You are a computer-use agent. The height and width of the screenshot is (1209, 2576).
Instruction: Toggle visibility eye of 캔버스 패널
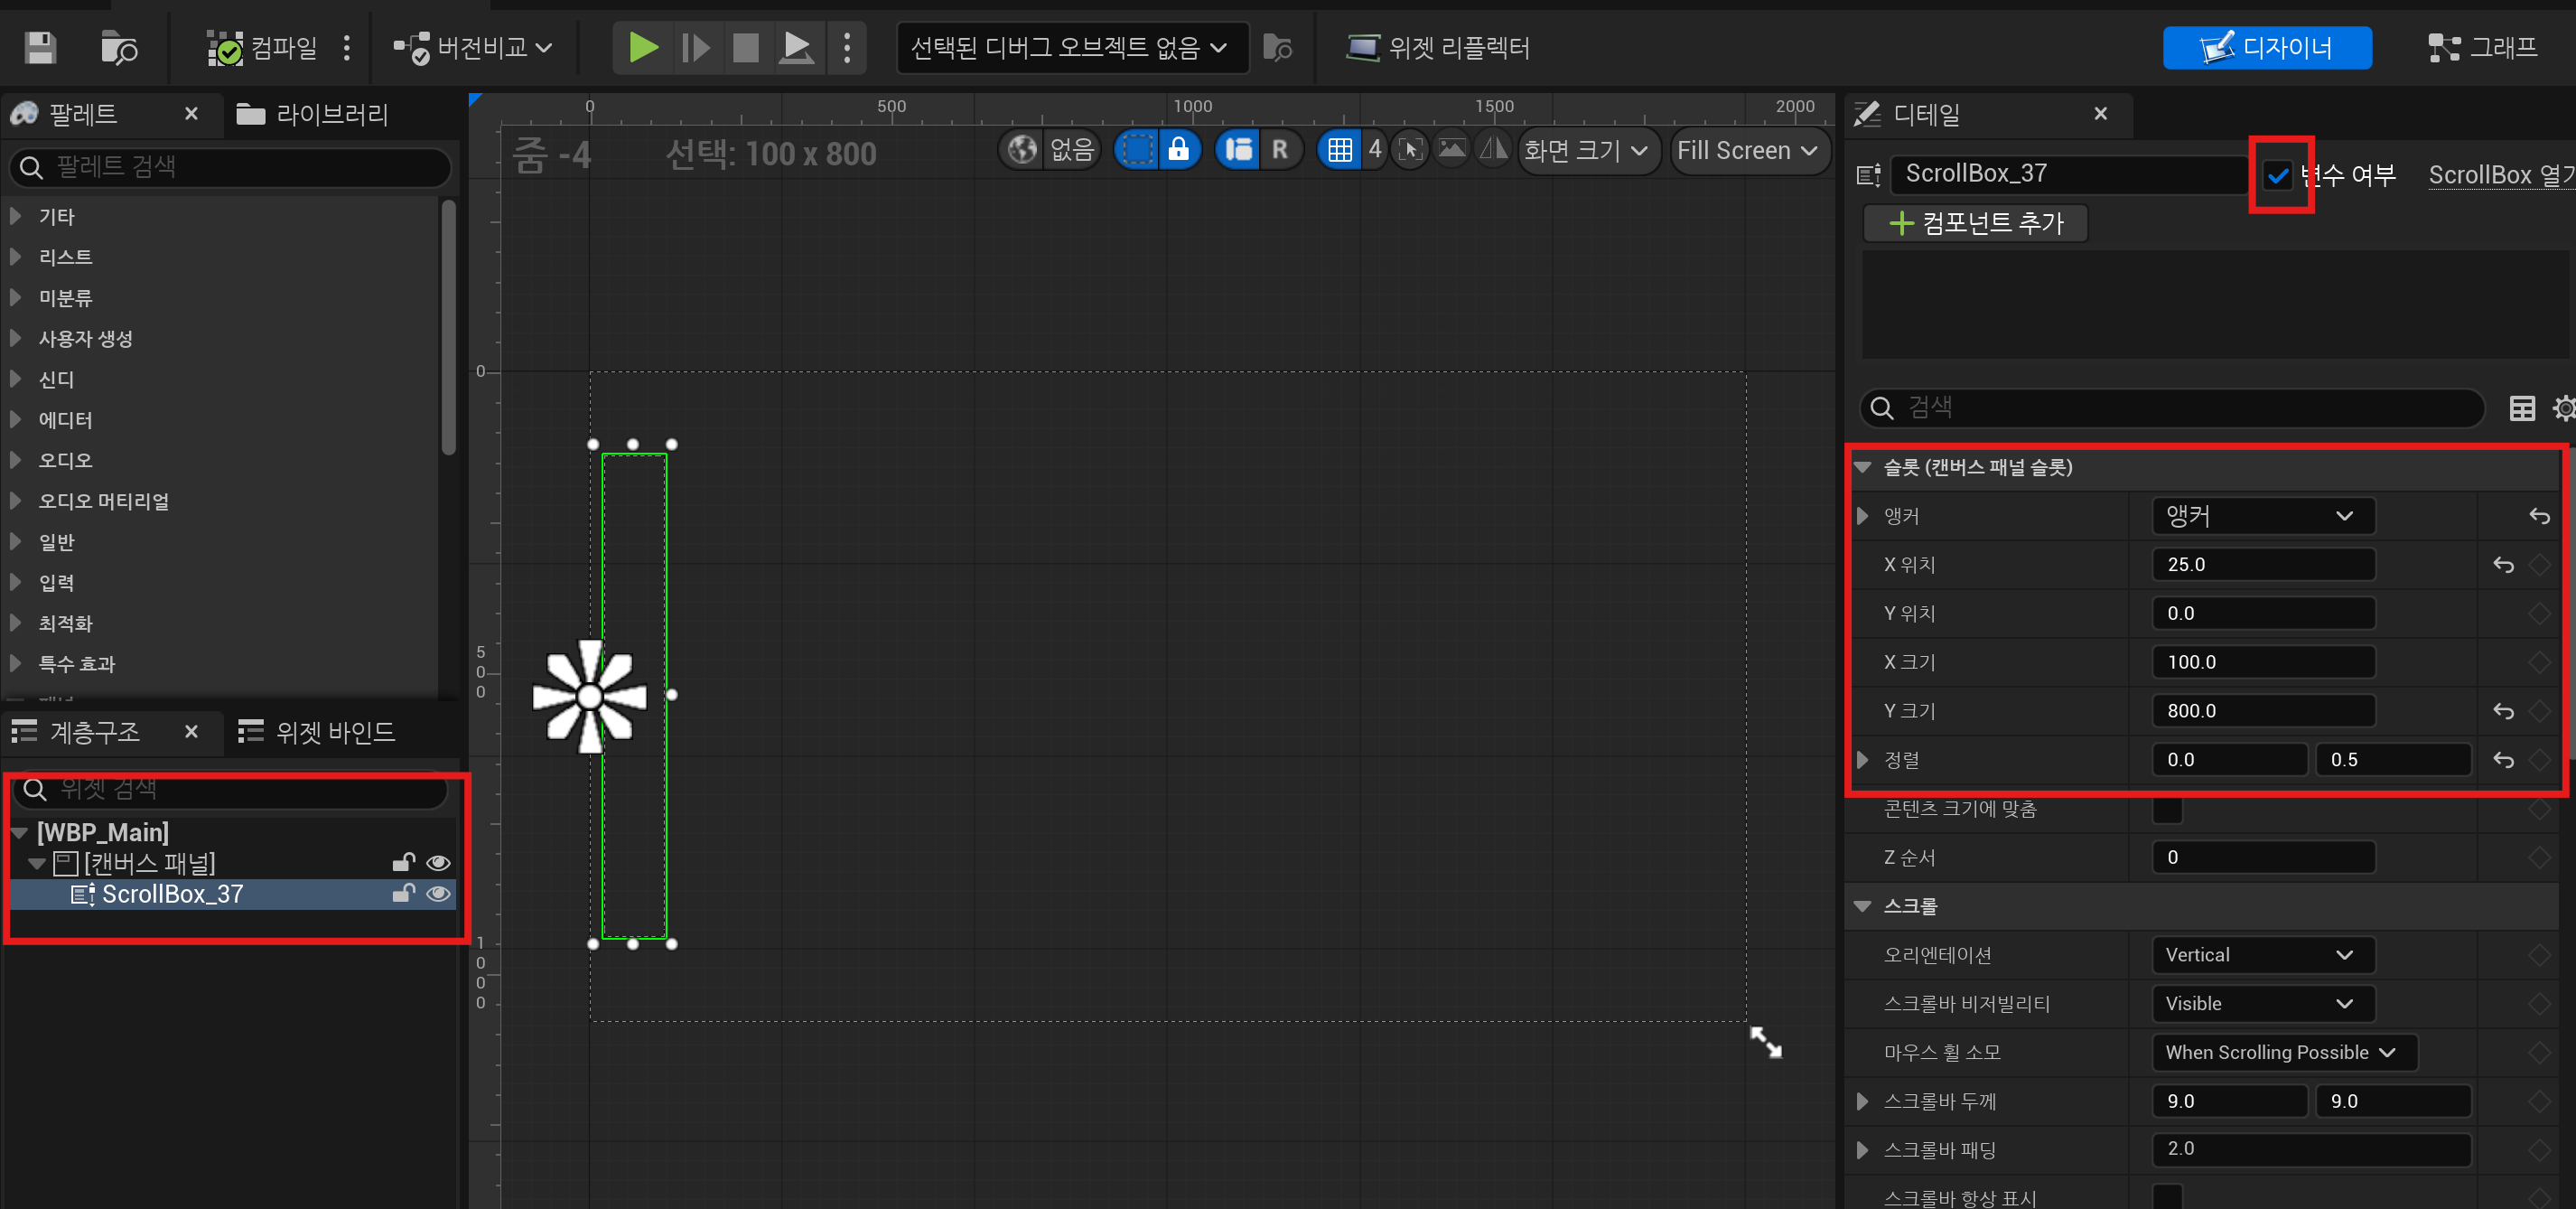438,863
